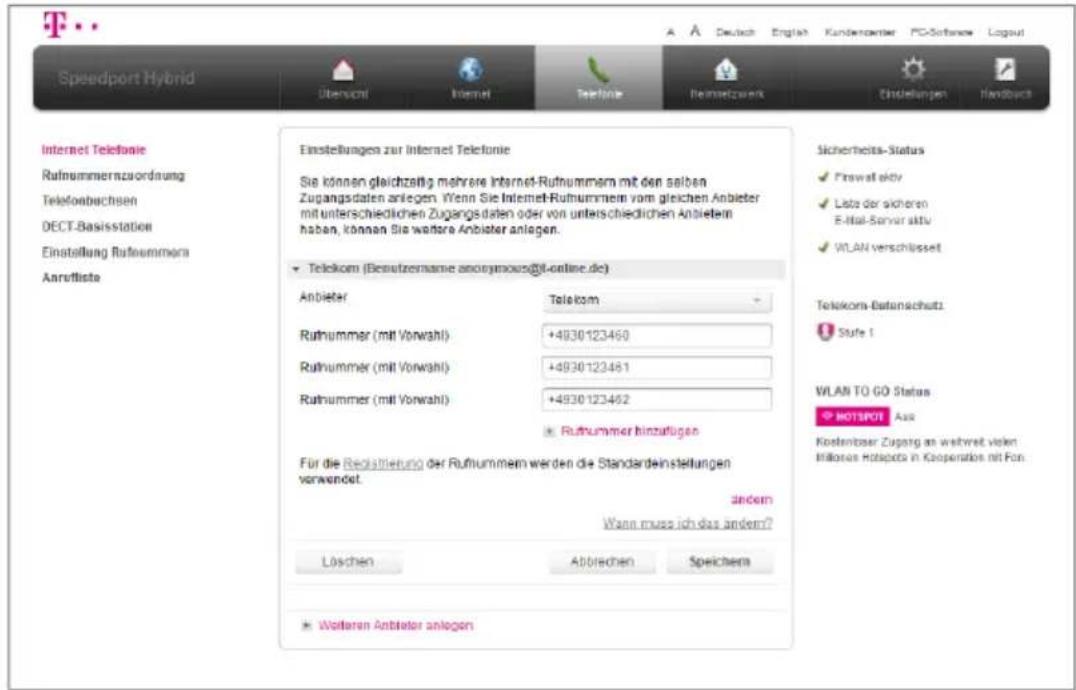The width and height of the screenshot is (1076, 690).
Task: Click the Speichern button
Action: 720,562
